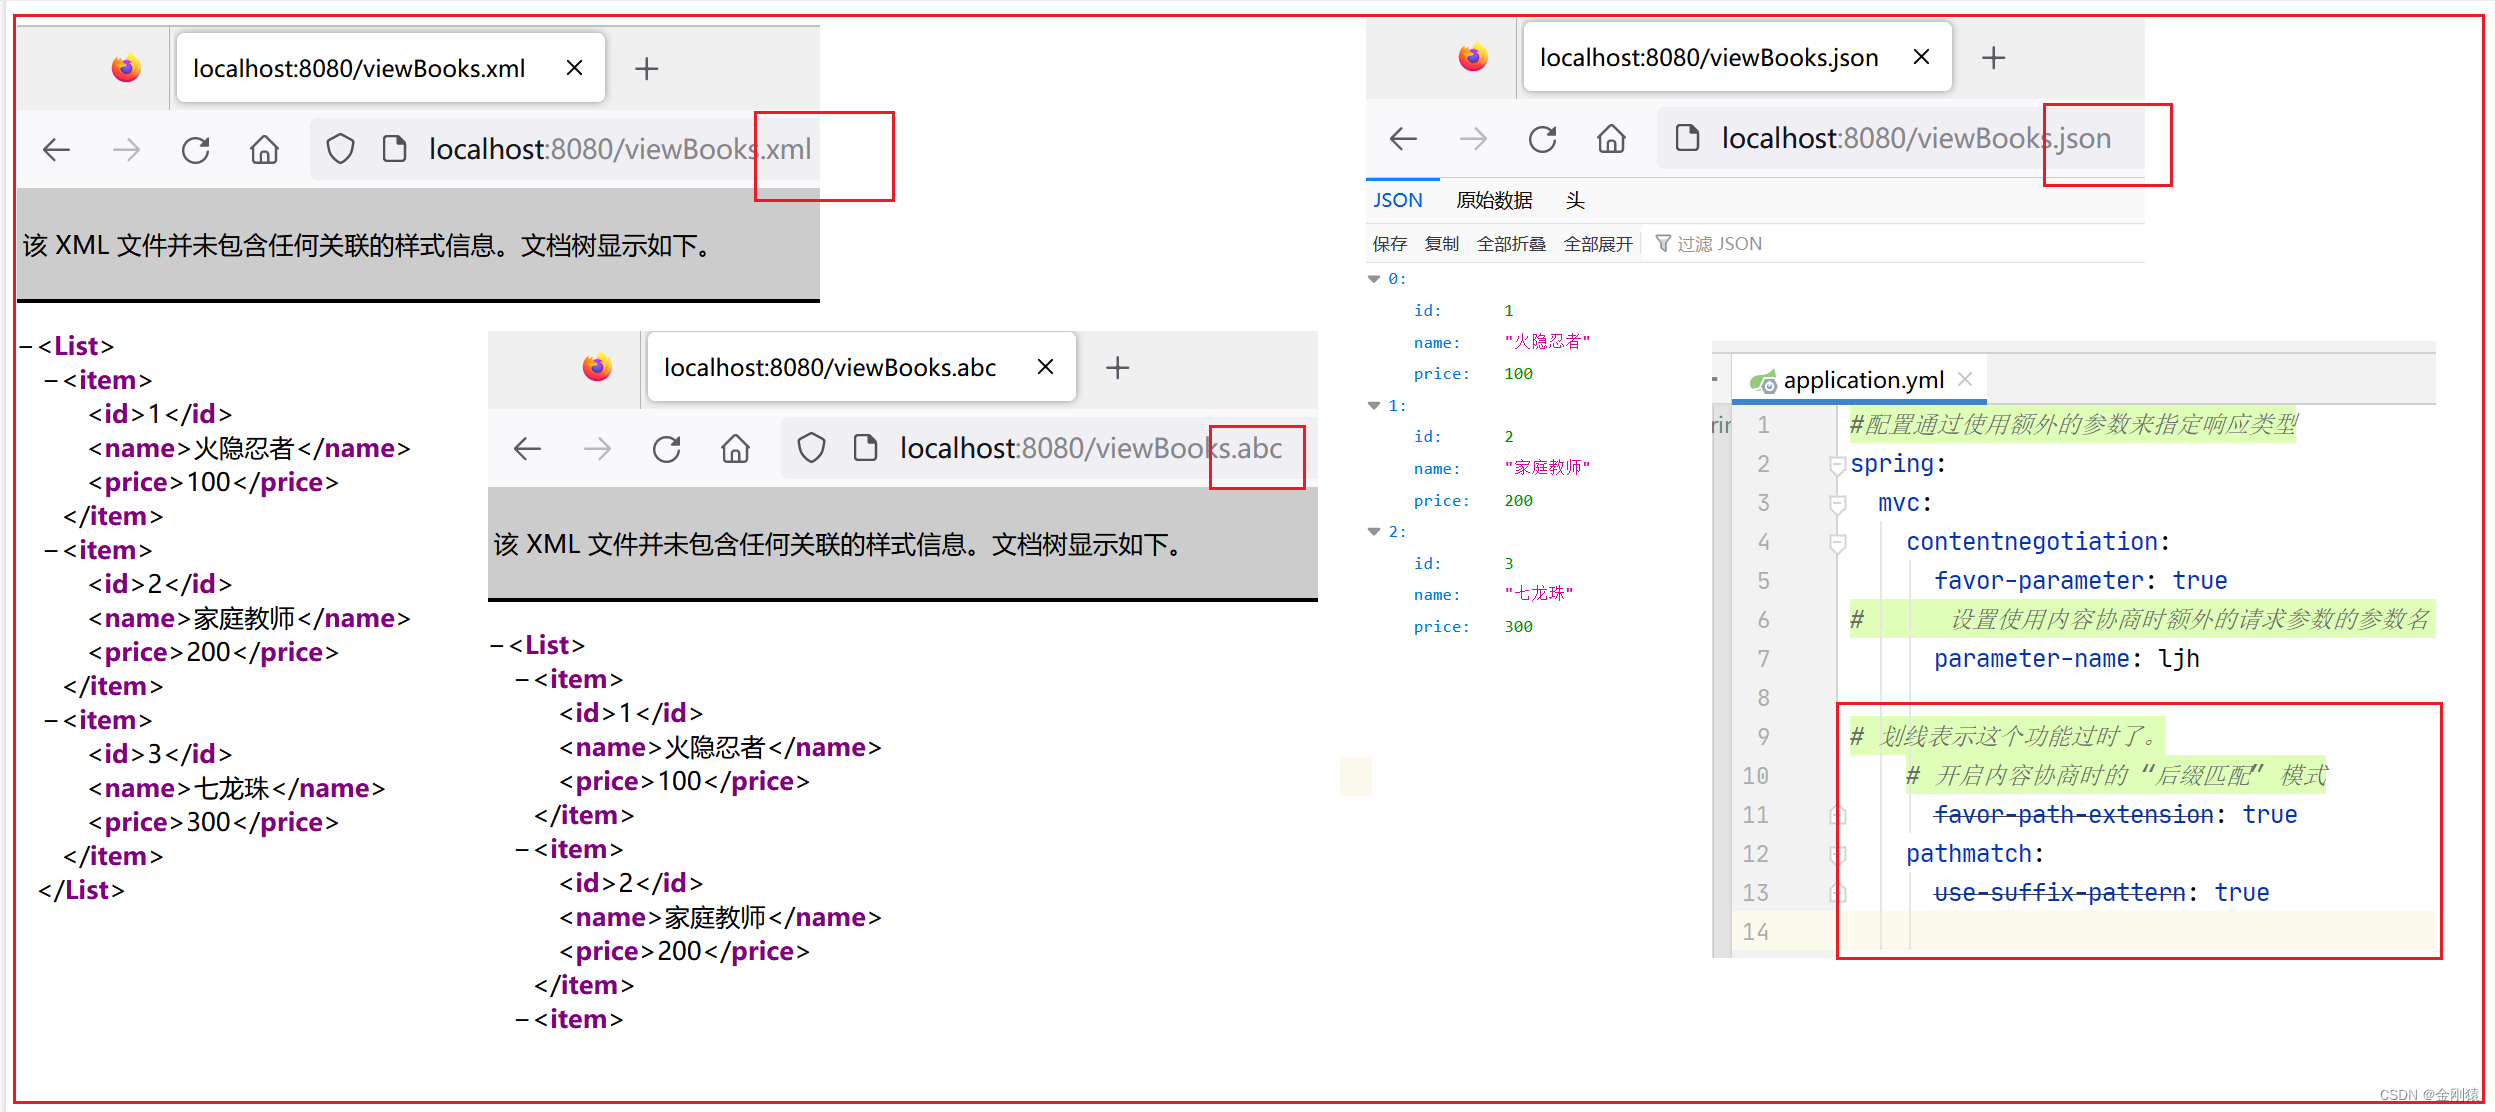Click page info icon in viewBooks.abc address bar
Image resolution: width=2495 pixels, height=1112 pixels.
866,448
